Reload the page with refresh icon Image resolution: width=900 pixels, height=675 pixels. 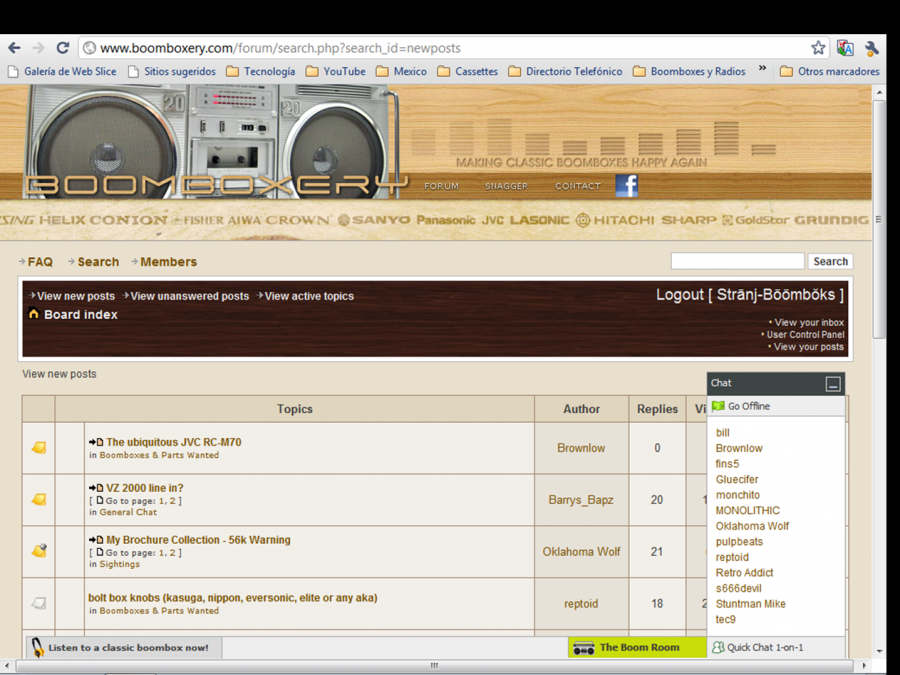click(x=63, y=48)
